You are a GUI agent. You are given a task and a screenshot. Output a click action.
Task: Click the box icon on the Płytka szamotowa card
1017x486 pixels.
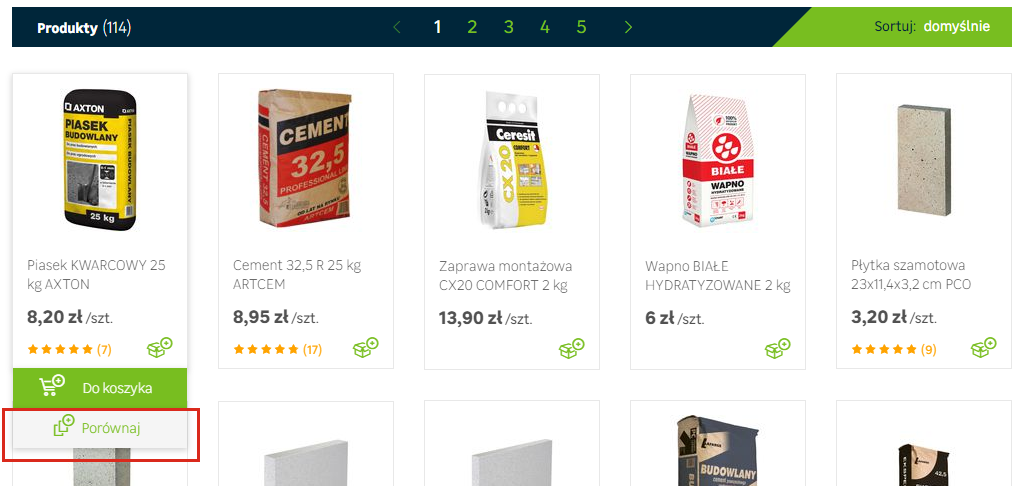[984, 347]
